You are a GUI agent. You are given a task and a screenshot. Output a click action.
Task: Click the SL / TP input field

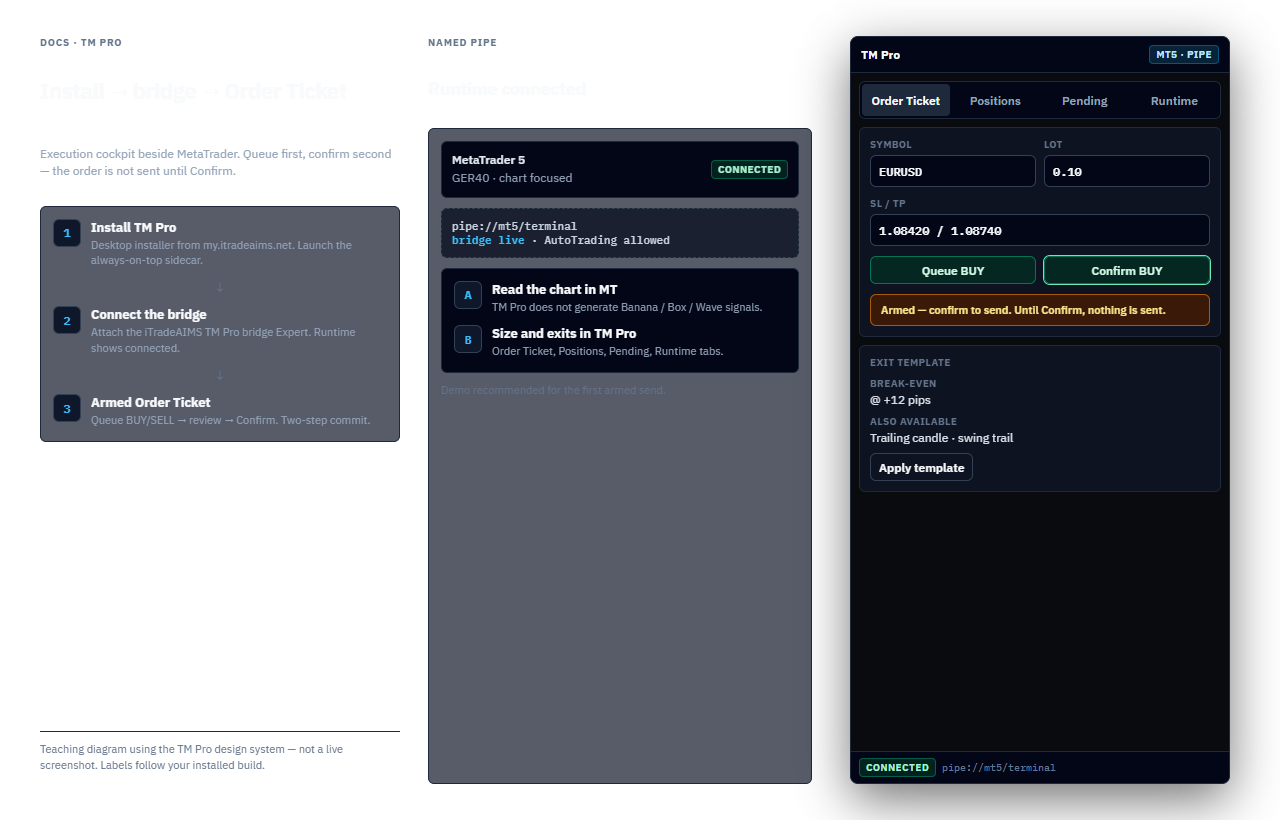[1040, 230]
